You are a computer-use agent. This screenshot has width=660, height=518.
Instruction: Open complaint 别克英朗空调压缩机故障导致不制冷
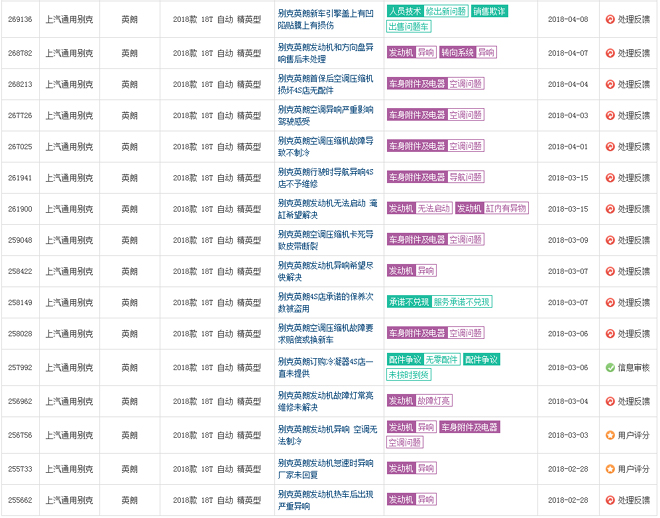325,146
